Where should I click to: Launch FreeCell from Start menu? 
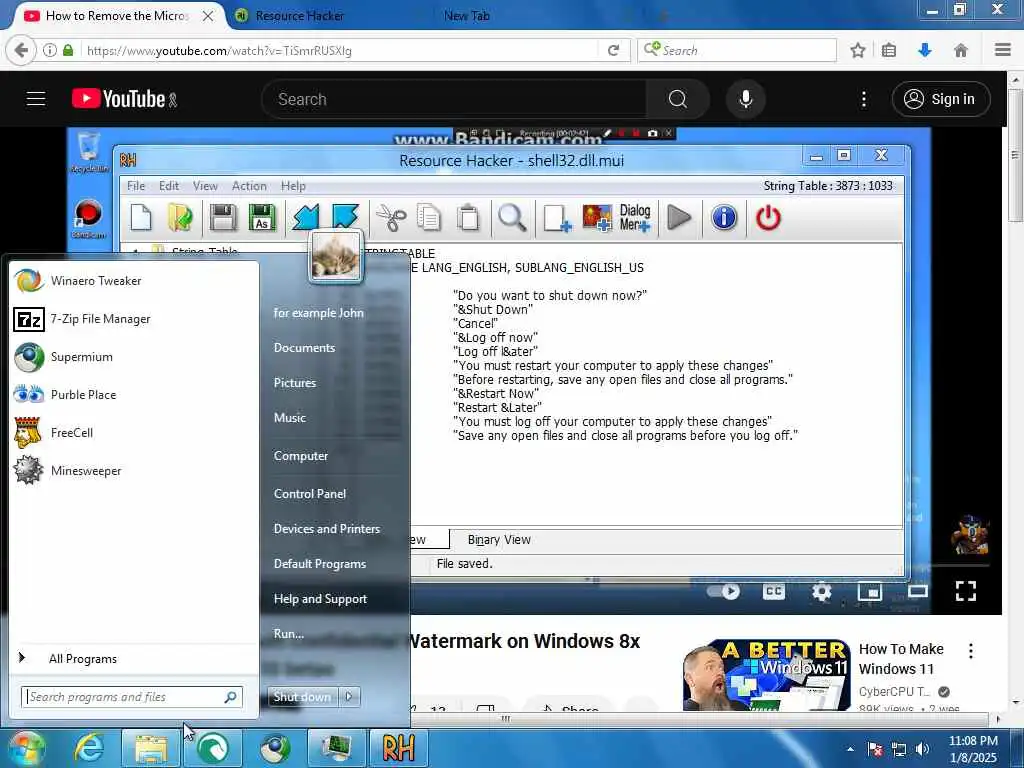pos(134,432)
